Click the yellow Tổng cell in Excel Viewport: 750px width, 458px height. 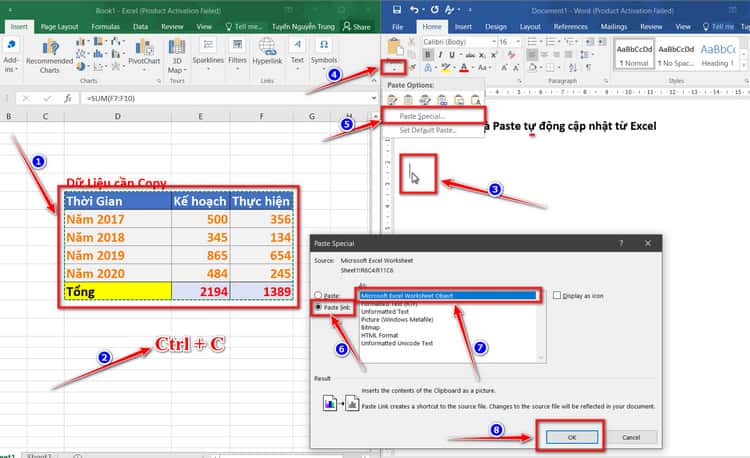(118, 292)
